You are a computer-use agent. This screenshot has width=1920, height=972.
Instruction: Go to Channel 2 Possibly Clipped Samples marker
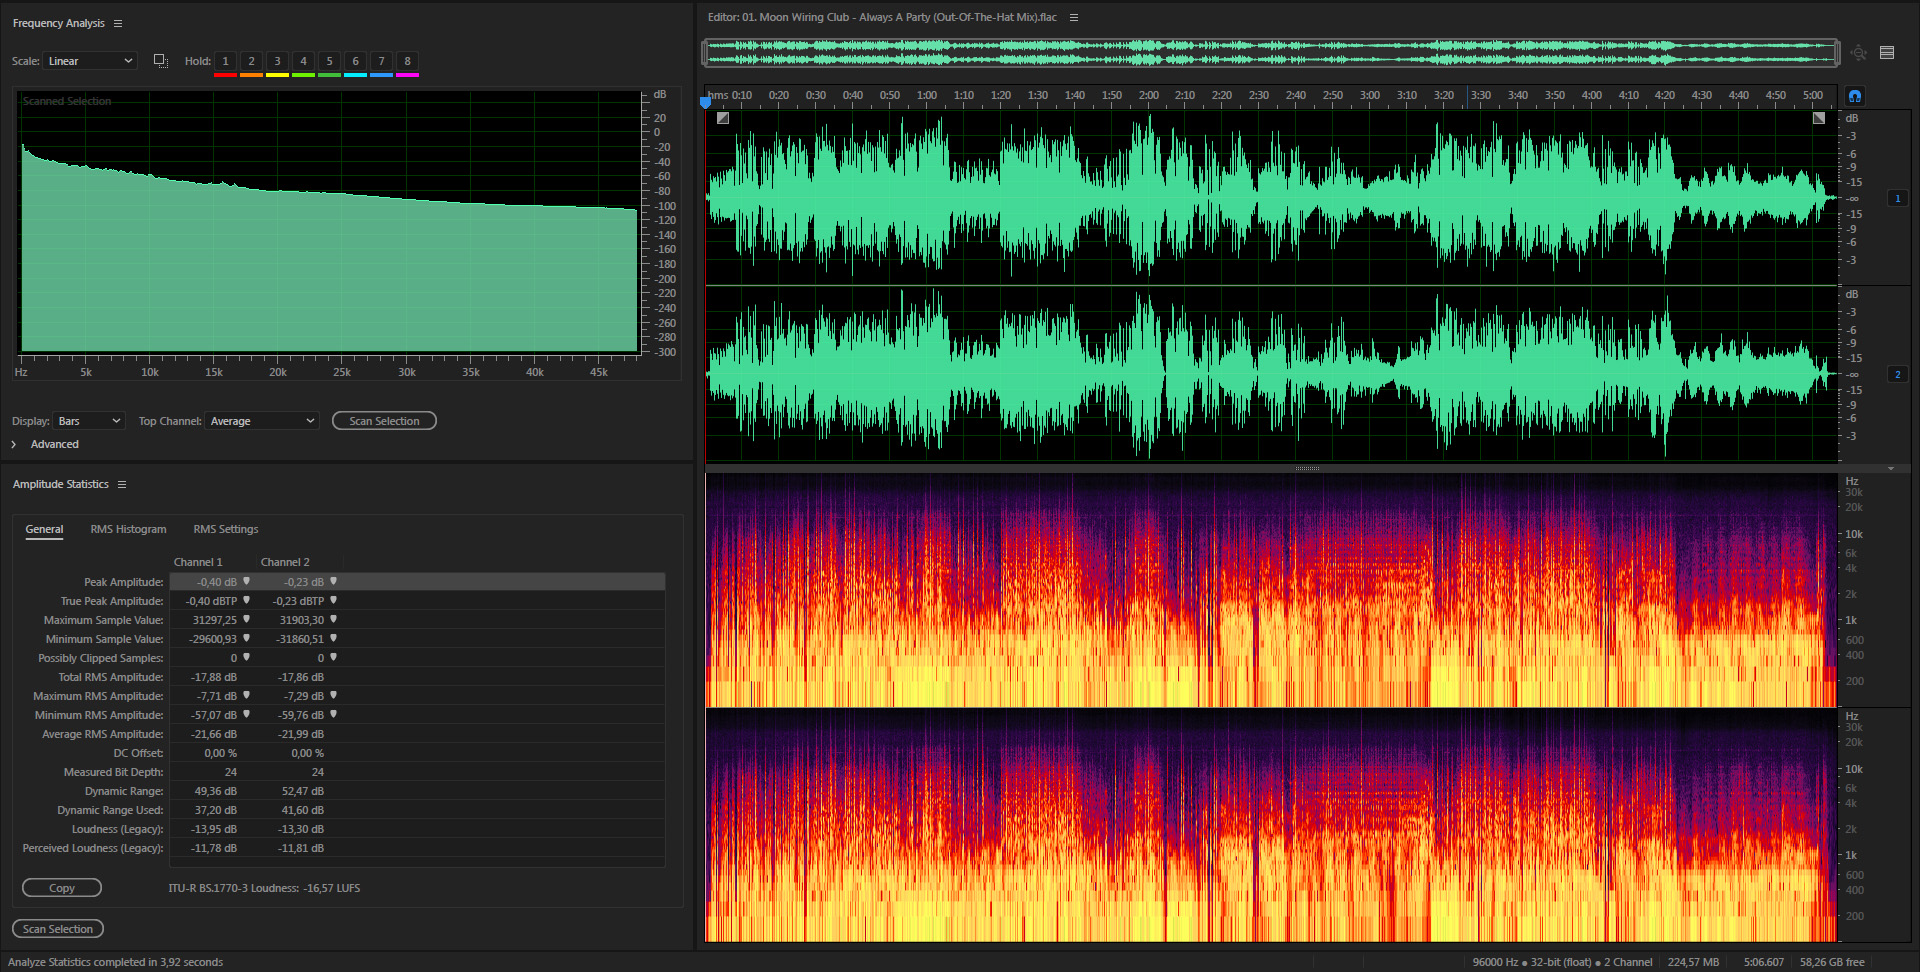(333, 657)
